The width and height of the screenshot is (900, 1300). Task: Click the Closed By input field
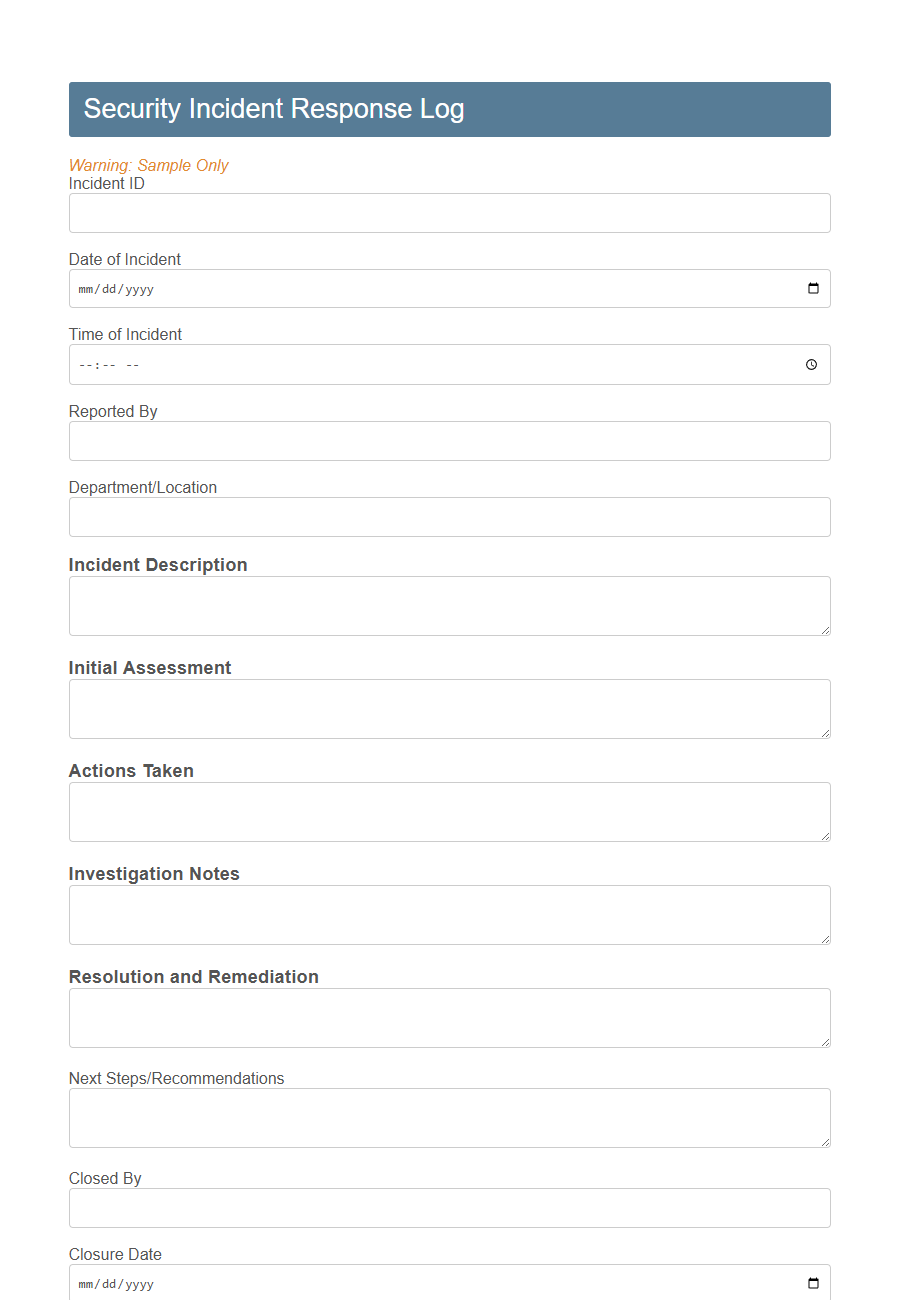pos(449,1208)
